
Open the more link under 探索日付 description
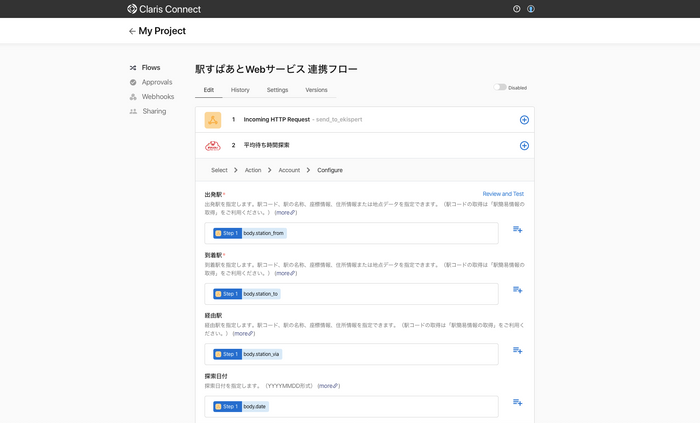(x=329, y=386)
